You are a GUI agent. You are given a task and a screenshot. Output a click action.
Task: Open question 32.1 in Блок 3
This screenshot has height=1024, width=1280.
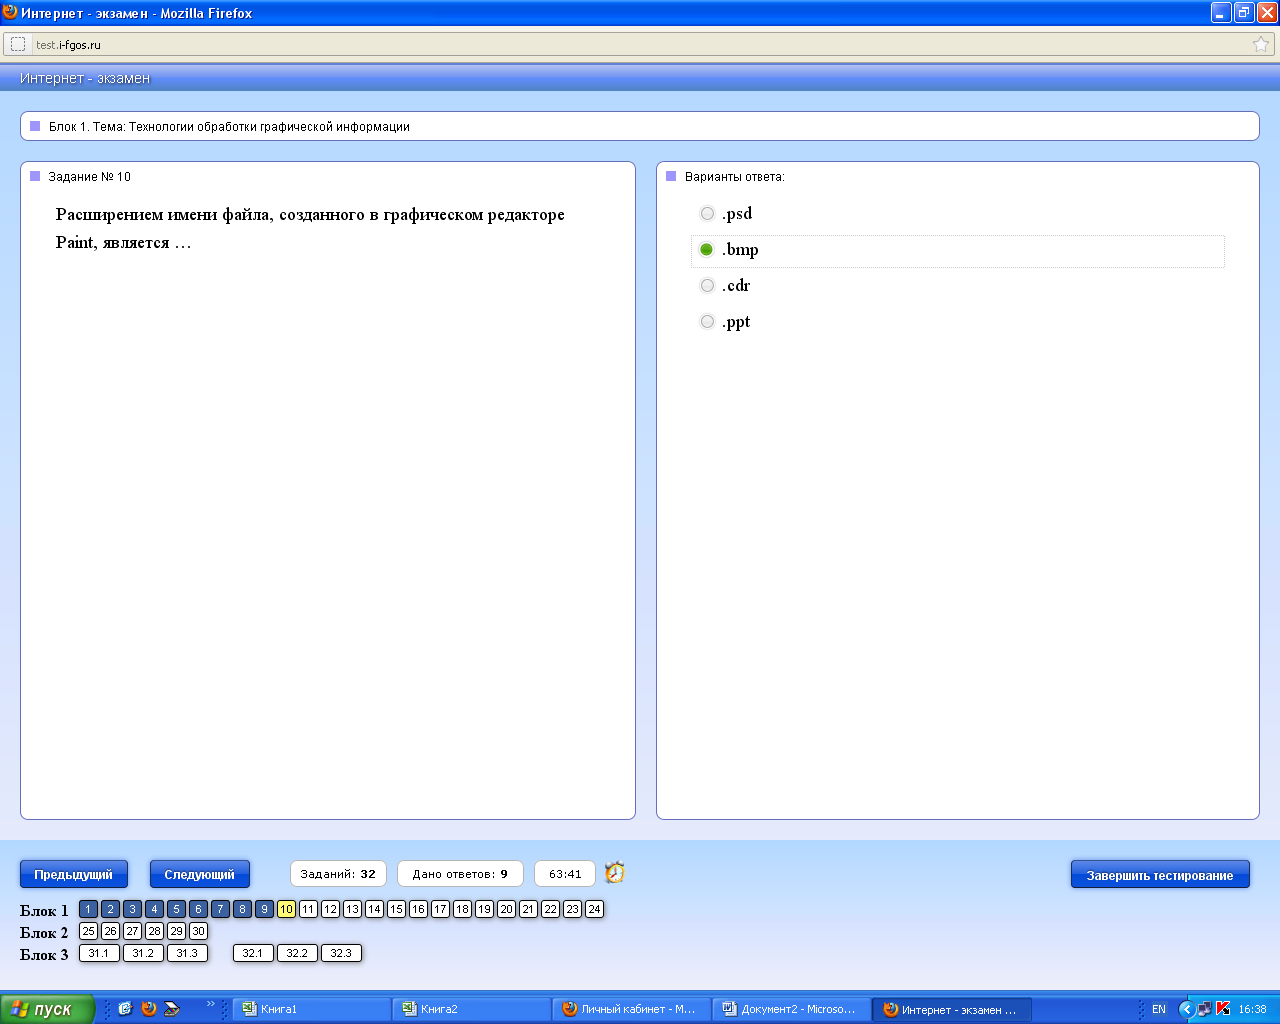[253, 953]
